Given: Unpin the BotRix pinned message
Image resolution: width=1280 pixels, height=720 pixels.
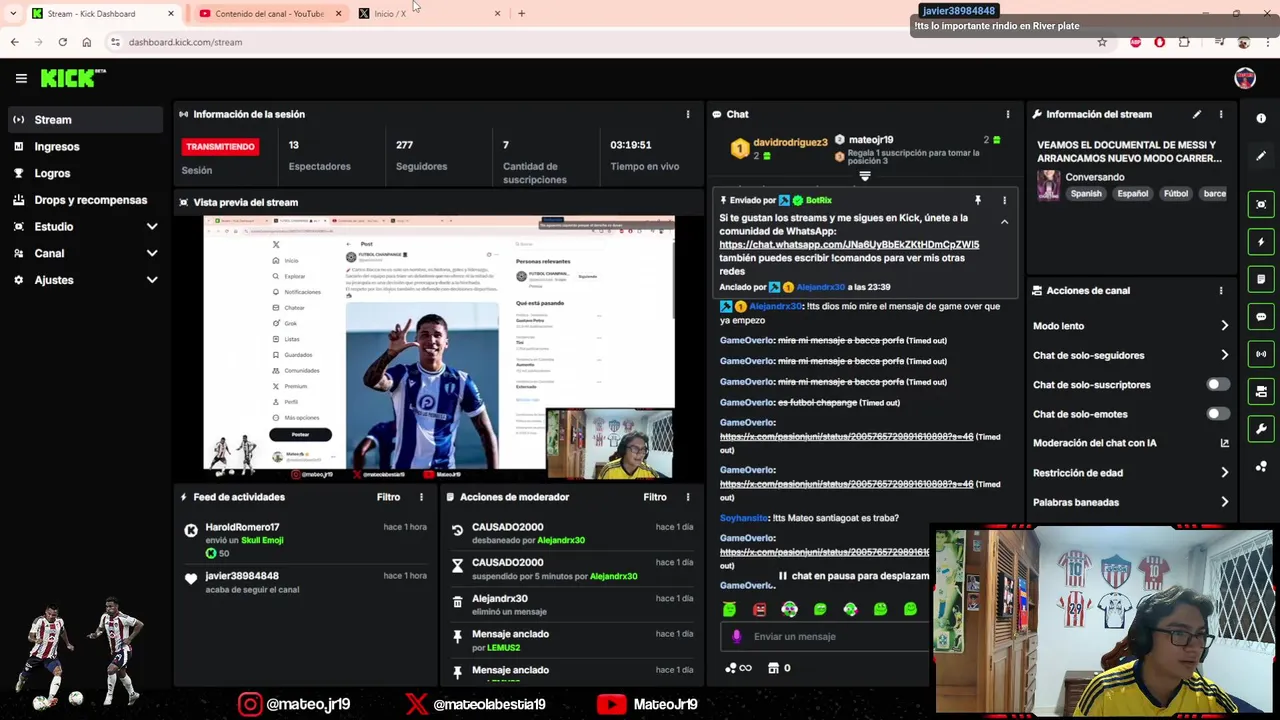Looking at the screenshot, I should click(978, 200).
